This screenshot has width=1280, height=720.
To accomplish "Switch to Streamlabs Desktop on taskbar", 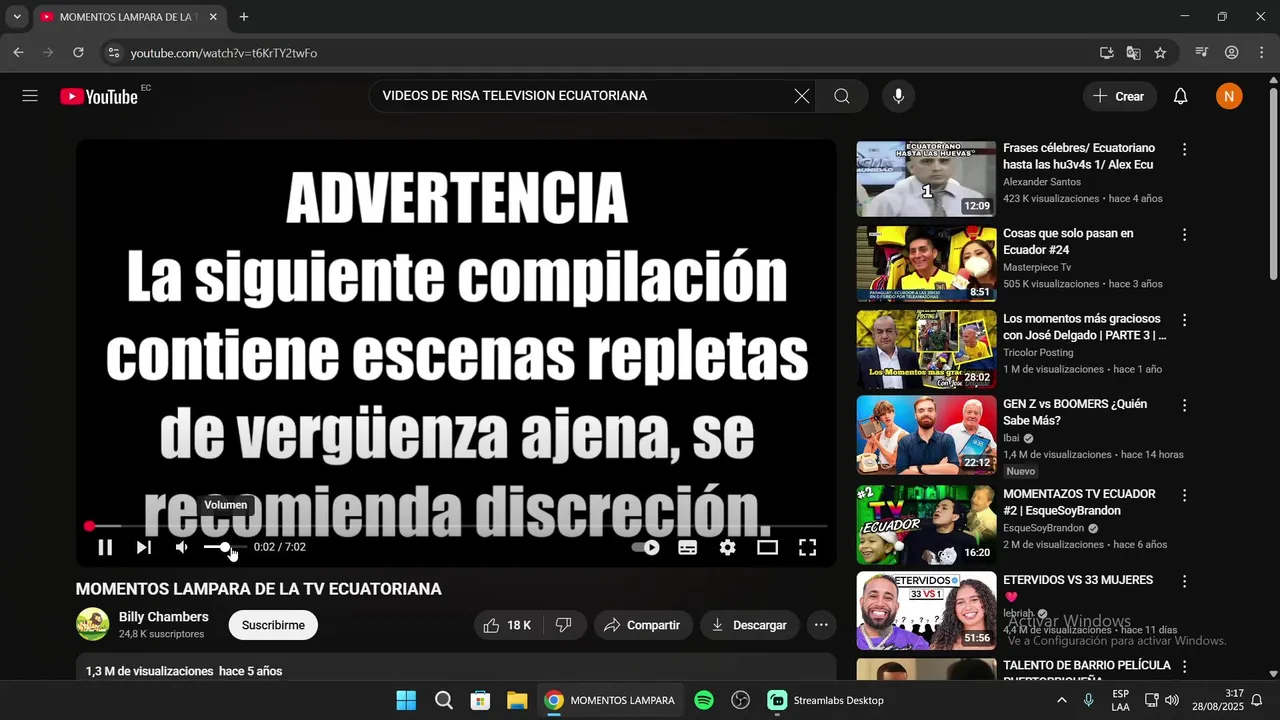I will [826, 700].
